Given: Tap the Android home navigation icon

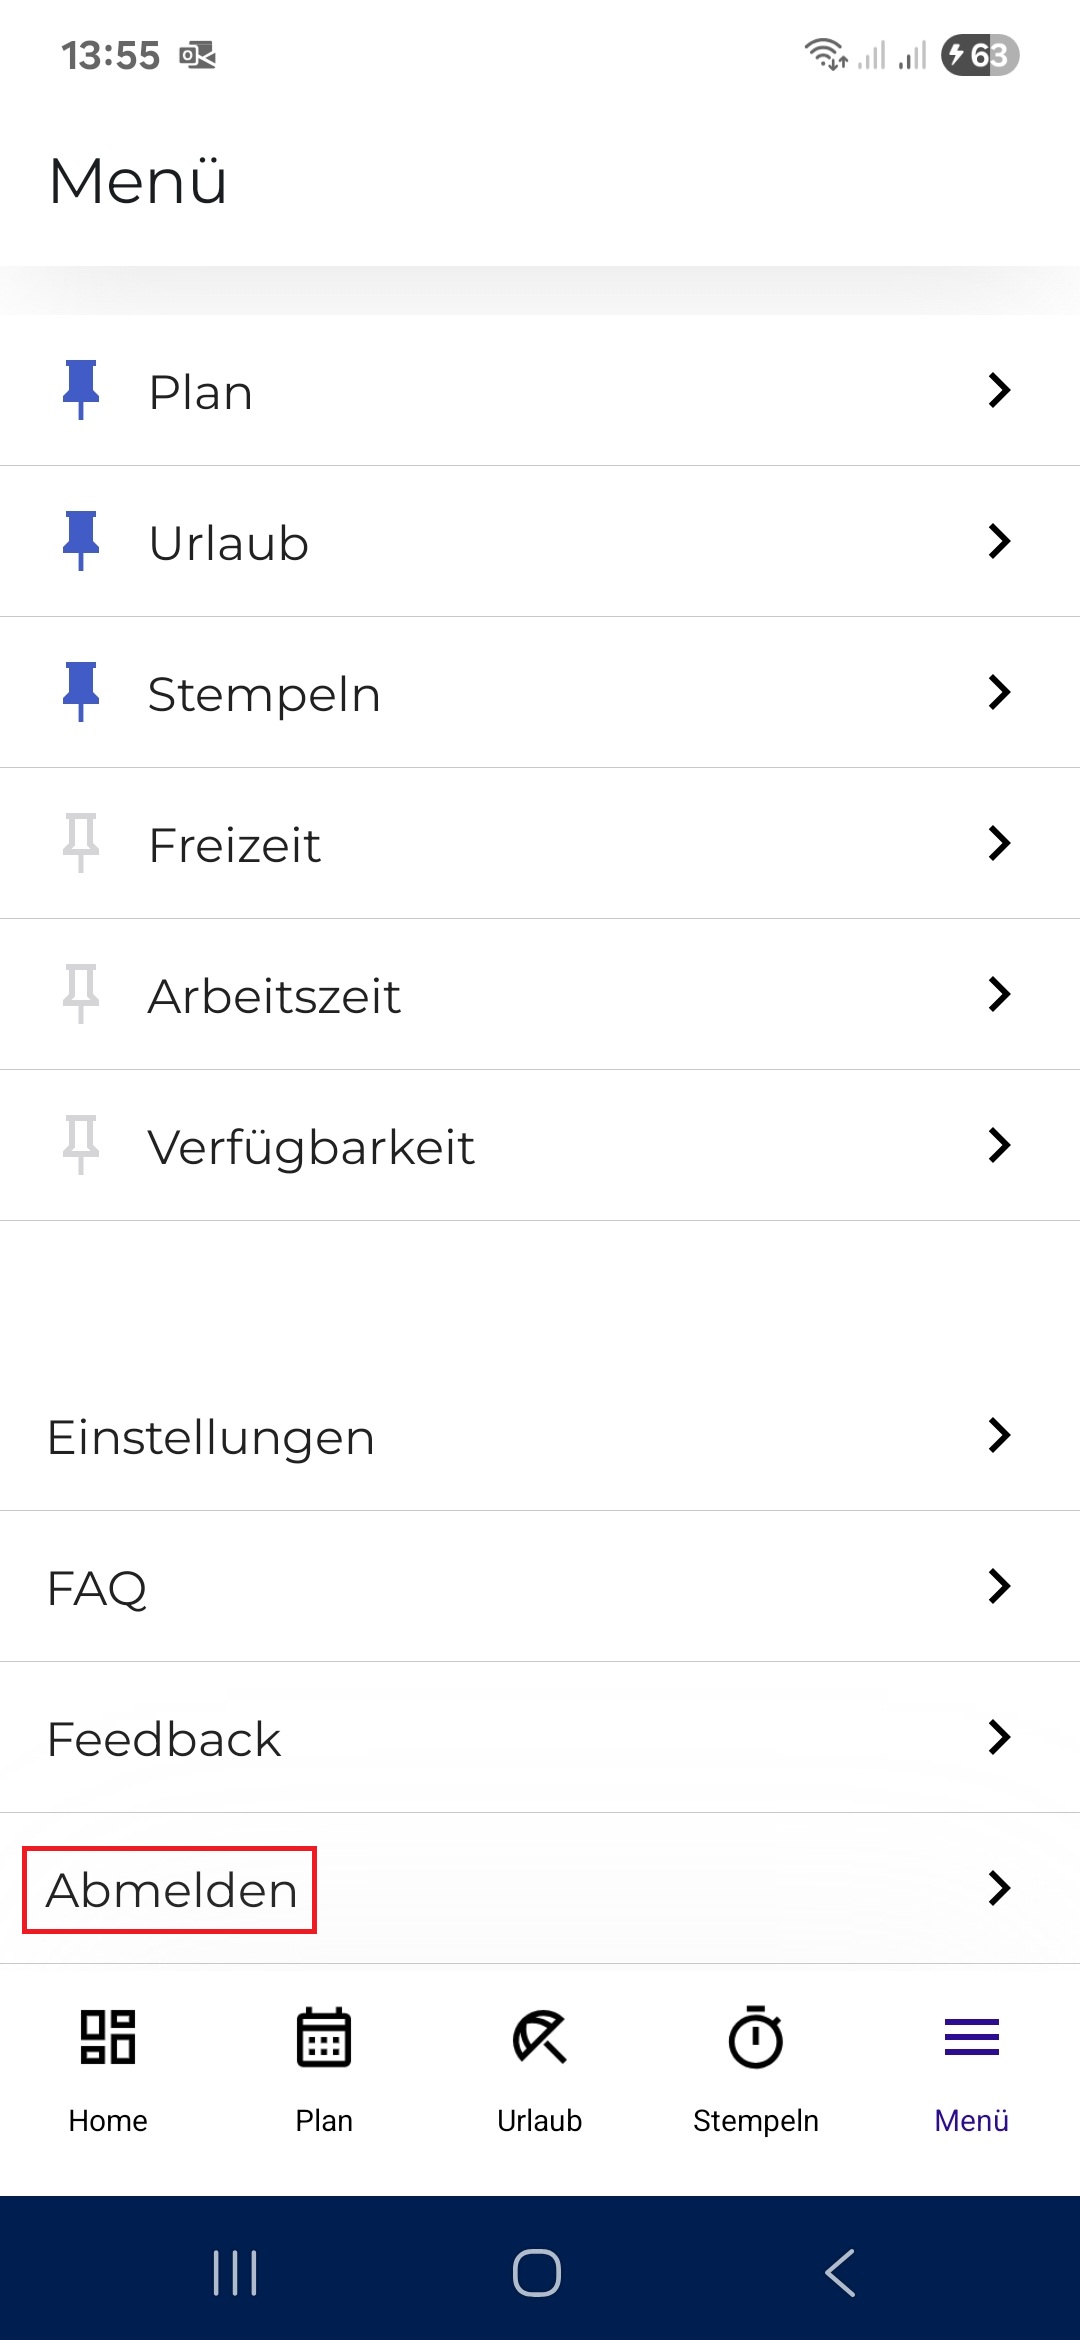Looking at the screenshot, I should pos(537,2272).
